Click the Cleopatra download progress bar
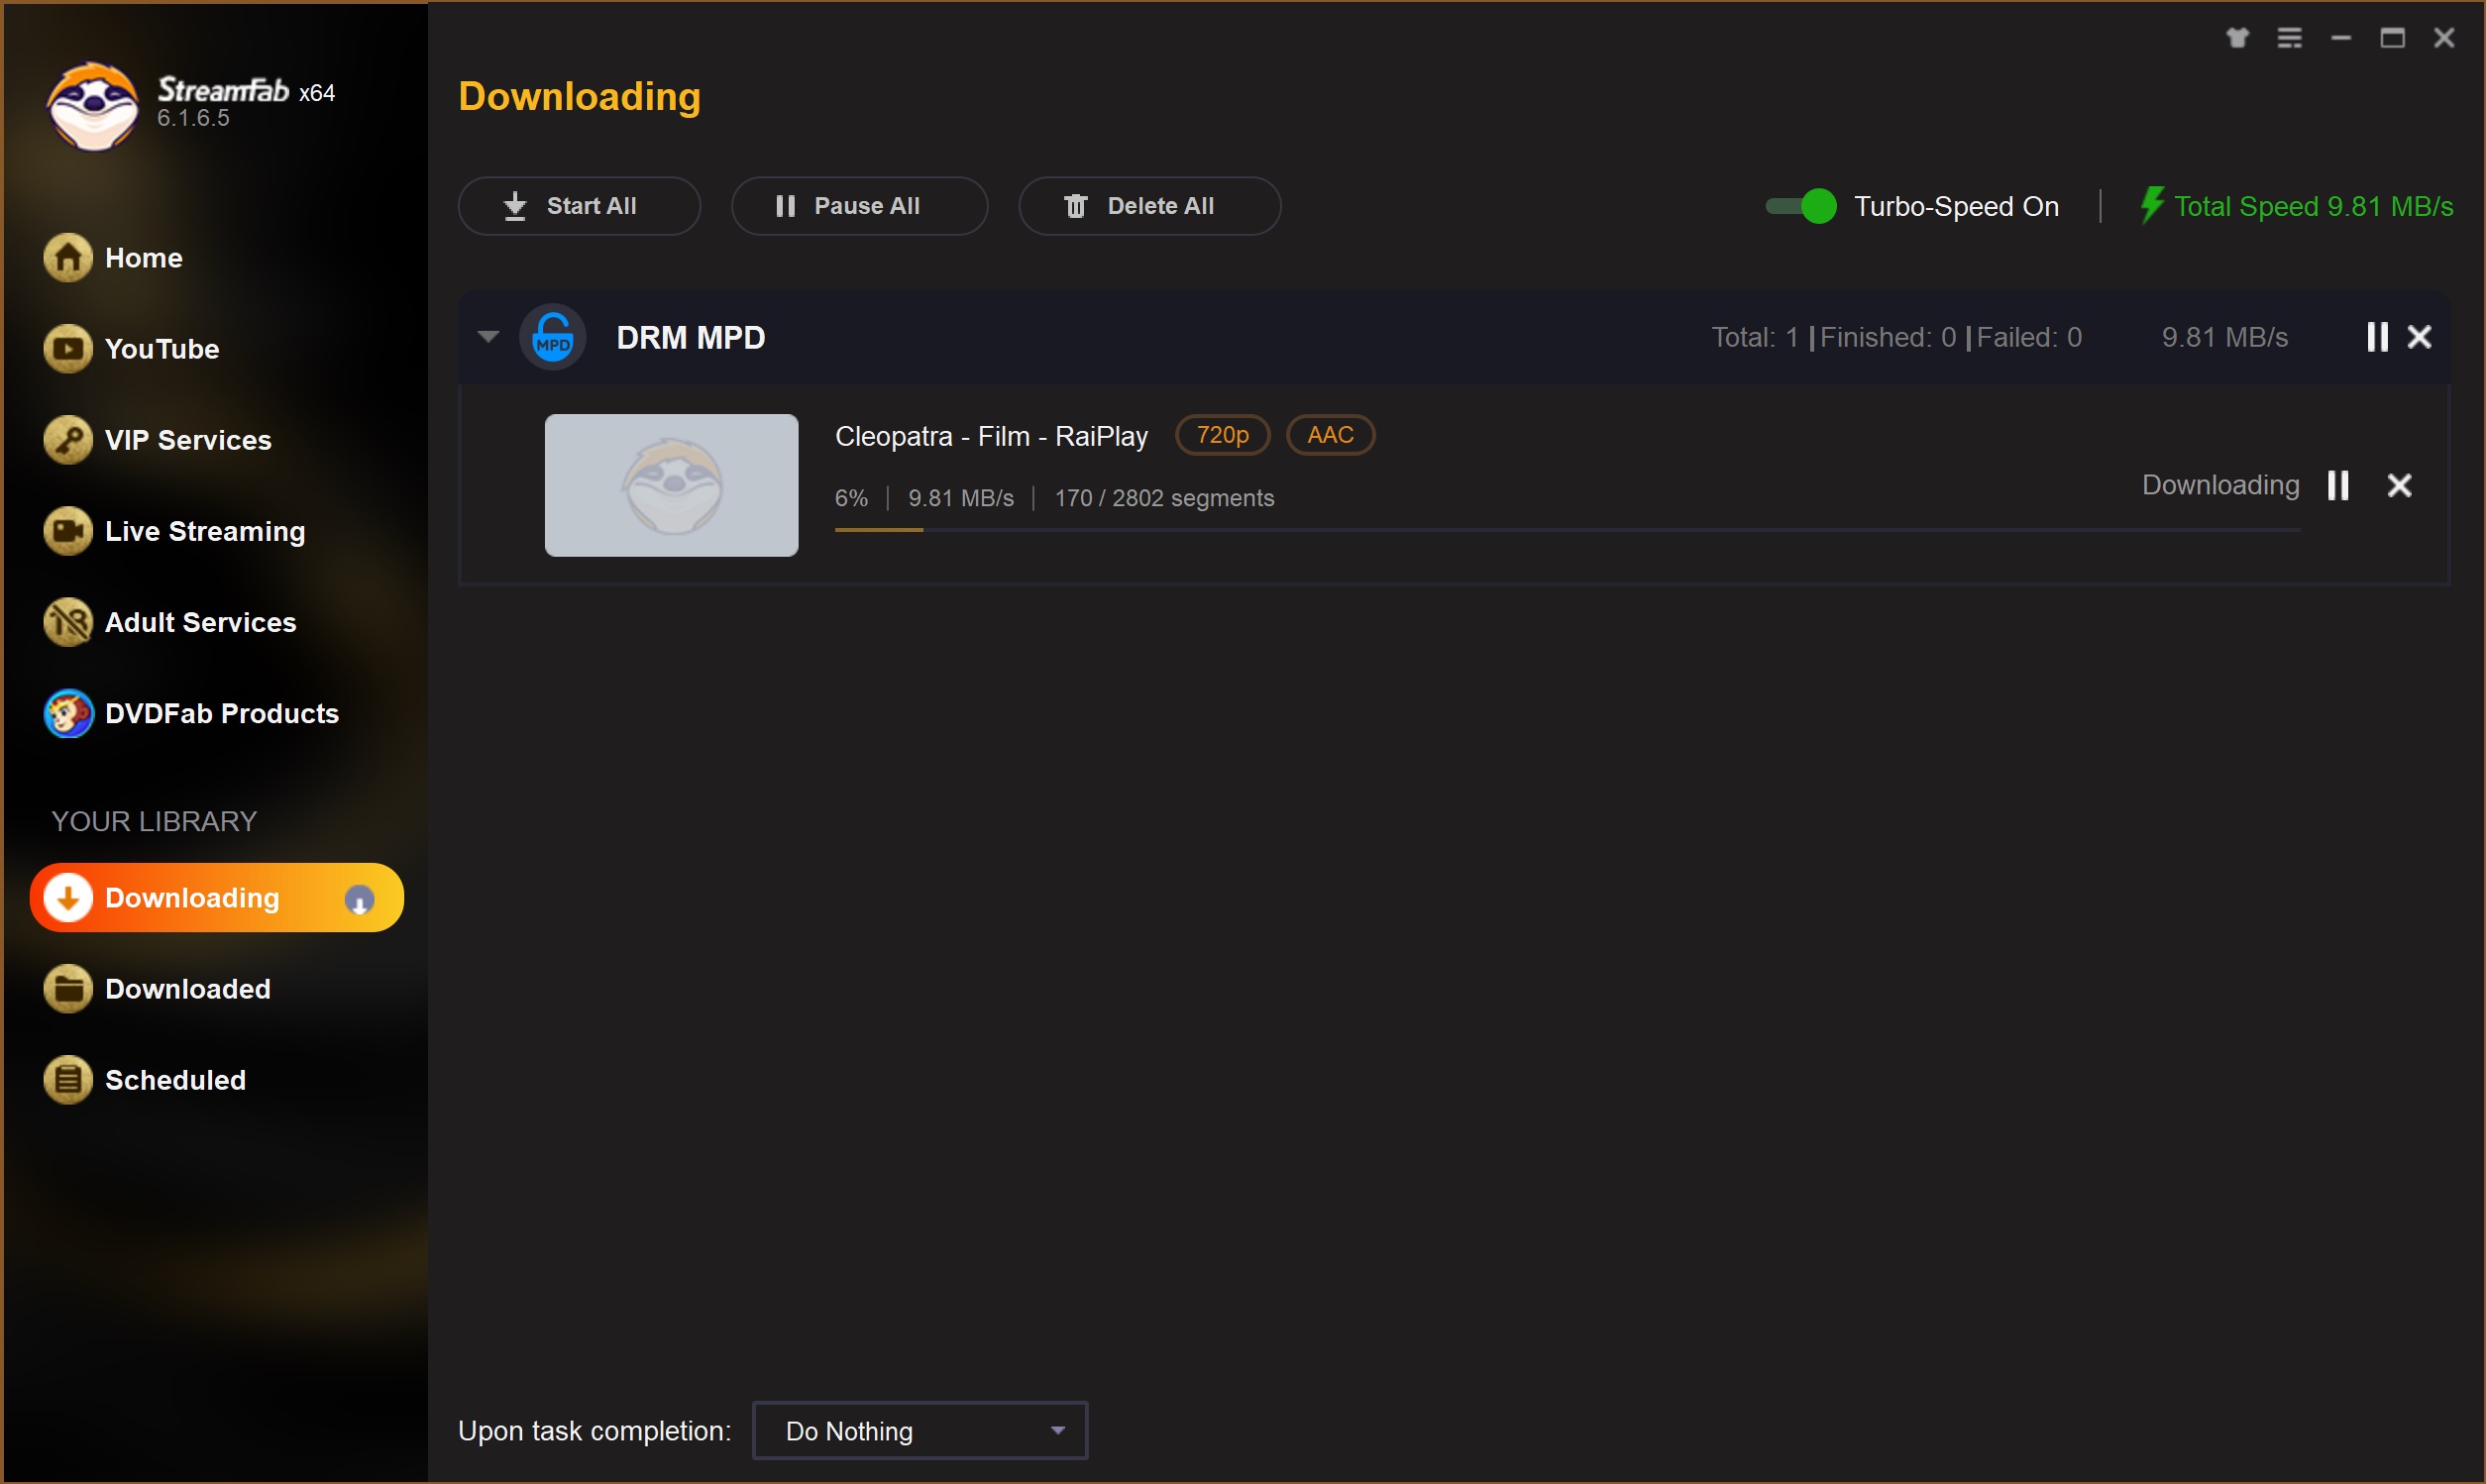Viewport: 2486px width, 1484px height. coord(1567,530)
